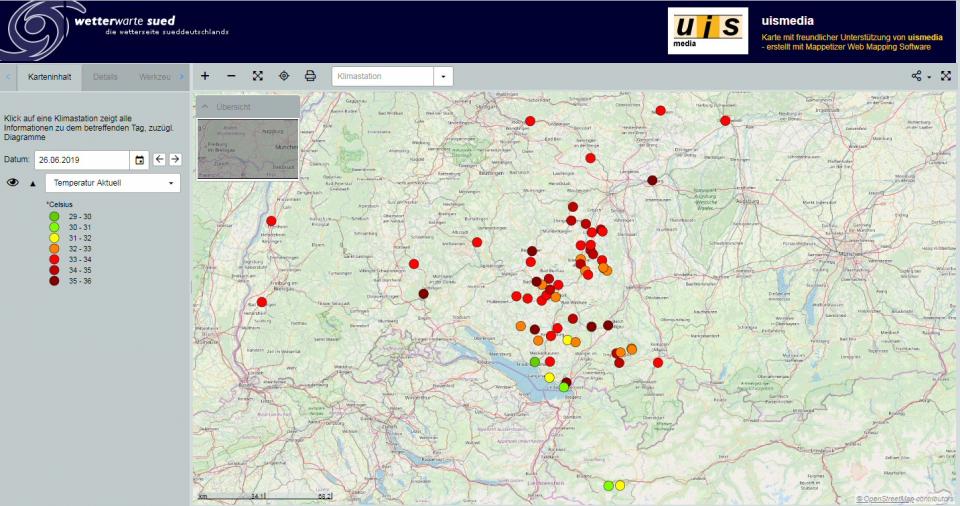Click the Datum date input field

coord(81,160)
